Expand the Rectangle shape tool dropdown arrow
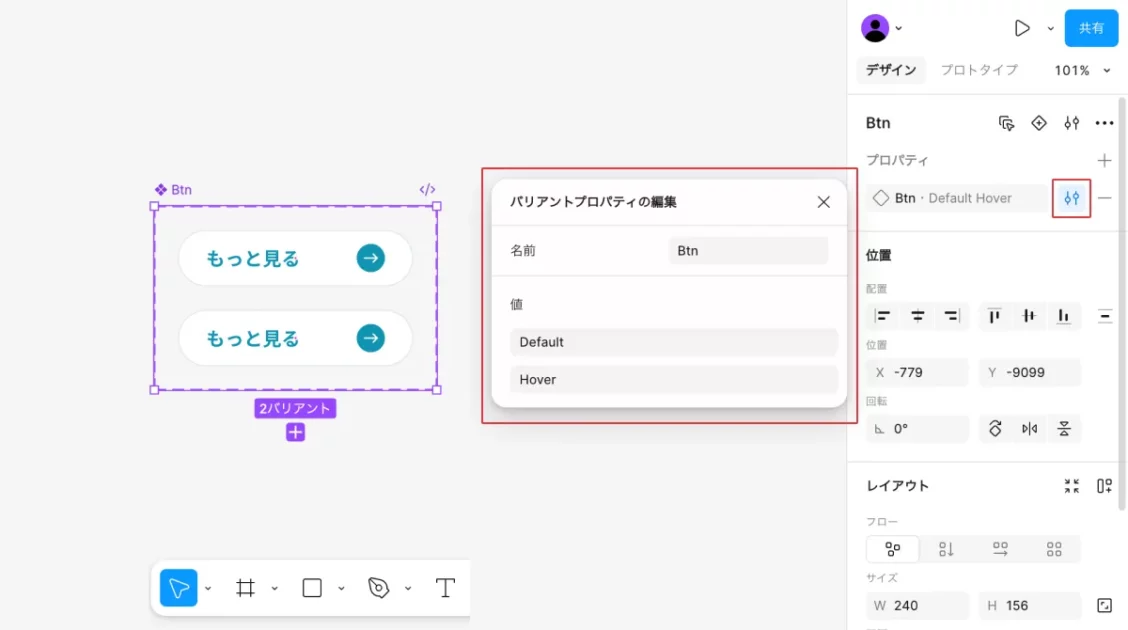Screen dimensions: 1128x630 pyautogui.click(x=341, y=588)
